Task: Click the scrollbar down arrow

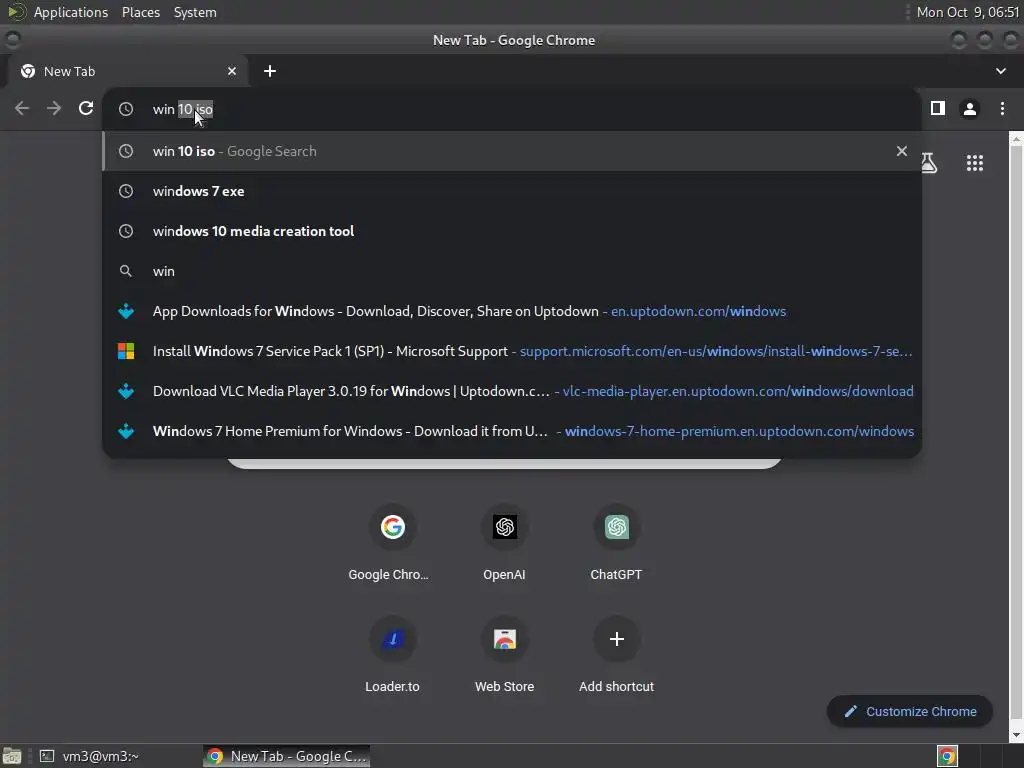Action: (1016, 735)
